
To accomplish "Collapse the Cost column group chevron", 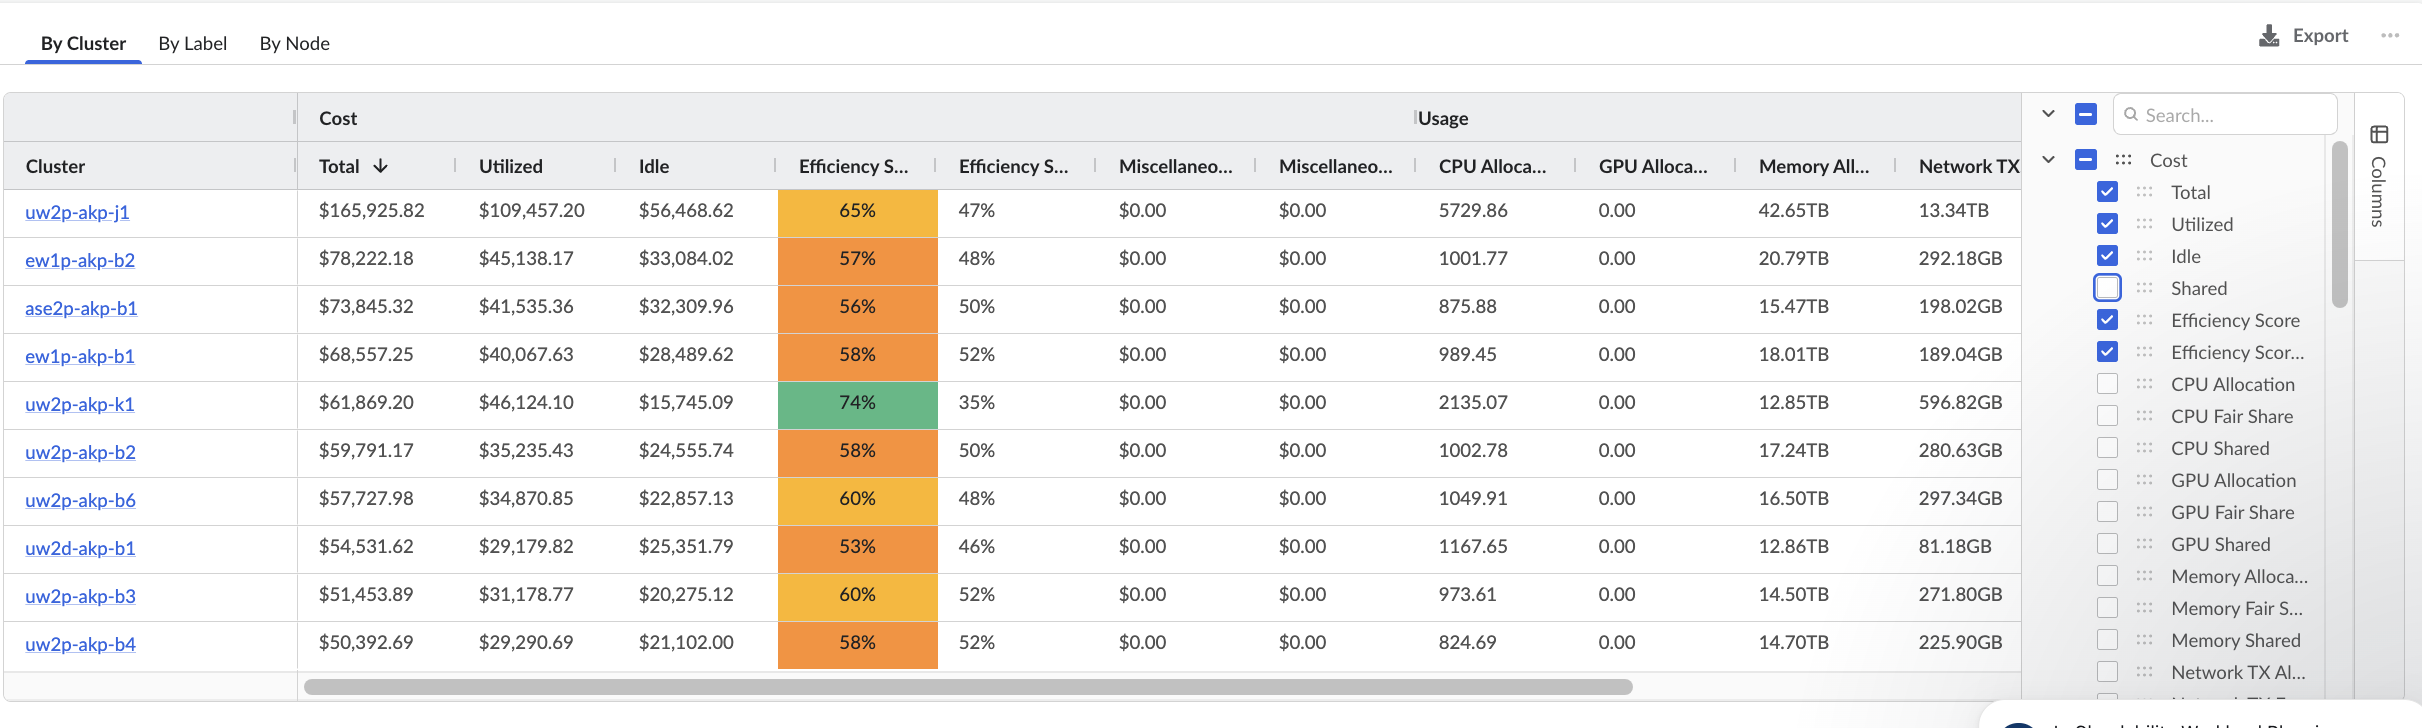I will click(x=2048, y=160).
